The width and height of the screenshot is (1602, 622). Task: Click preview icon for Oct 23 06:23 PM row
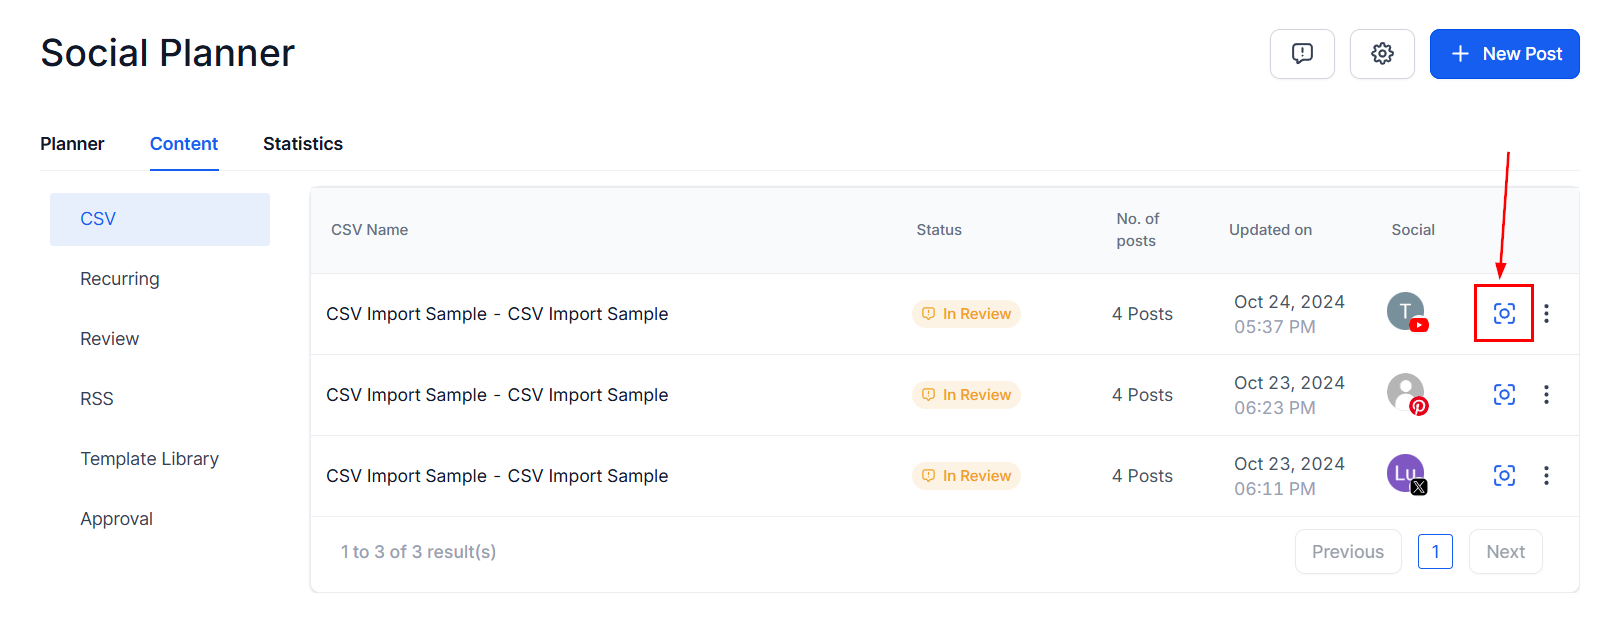point(1504,395)
